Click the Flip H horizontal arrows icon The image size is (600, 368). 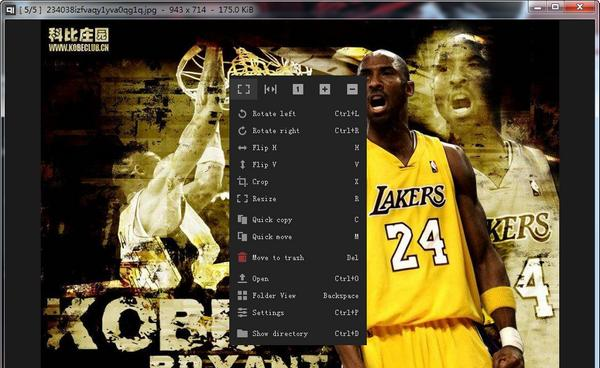point(242,148)
